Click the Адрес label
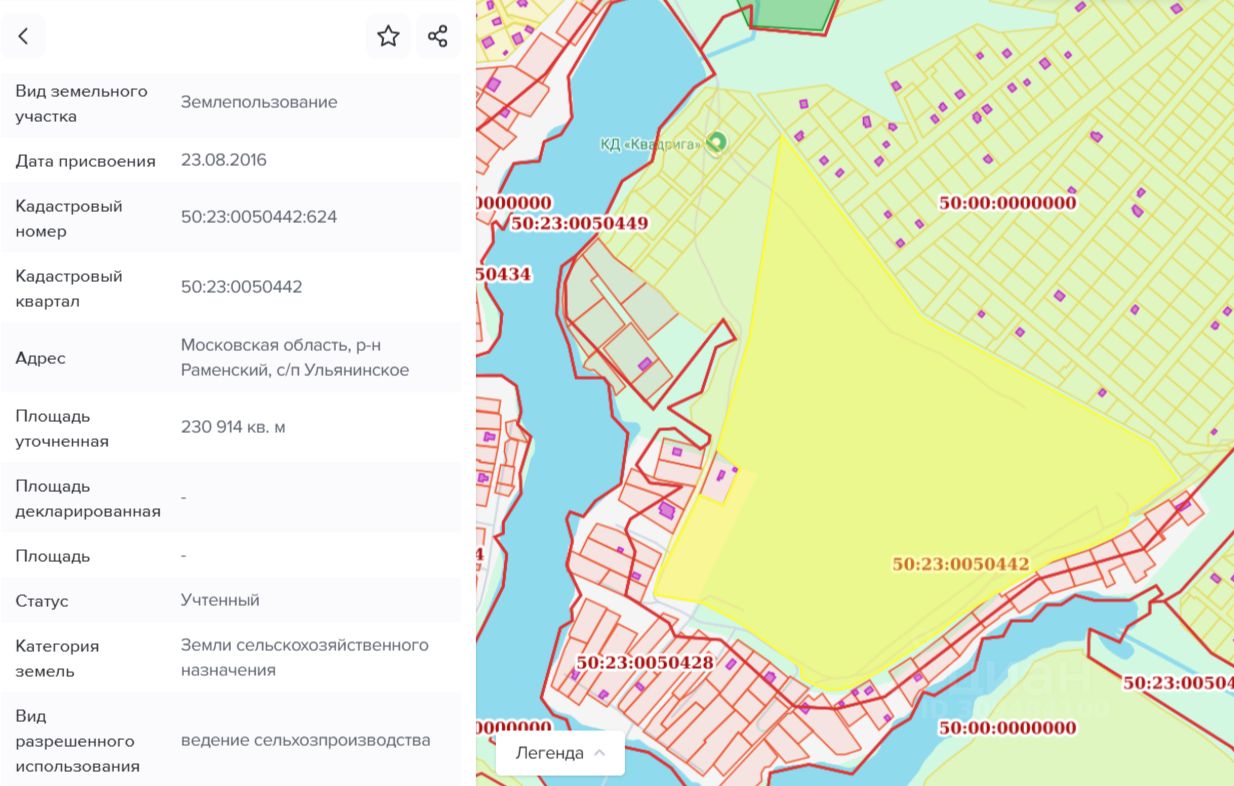The height and width of the screenshot is (786, 1234). point(41,358)
